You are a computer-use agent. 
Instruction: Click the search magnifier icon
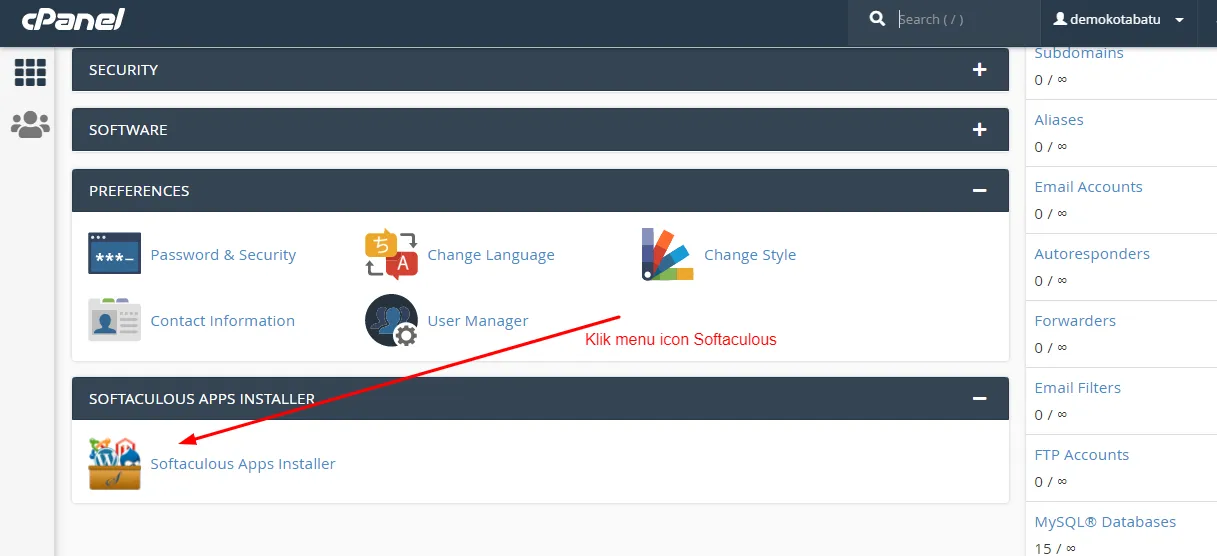pyautogui.click(x=877, y=19)
